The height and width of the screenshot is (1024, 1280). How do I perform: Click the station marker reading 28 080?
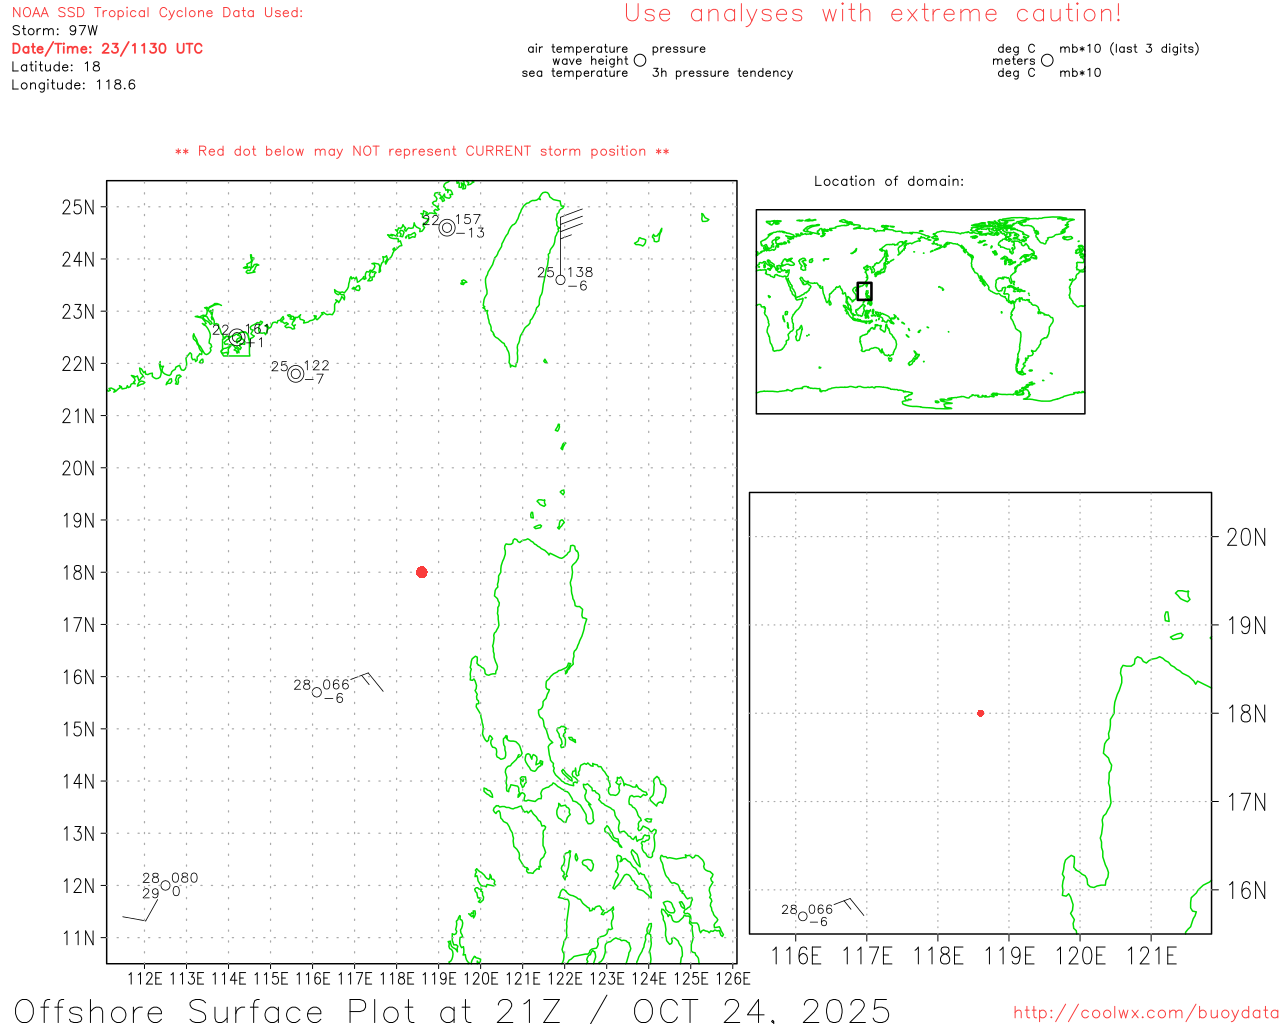[x=165, y=885]
